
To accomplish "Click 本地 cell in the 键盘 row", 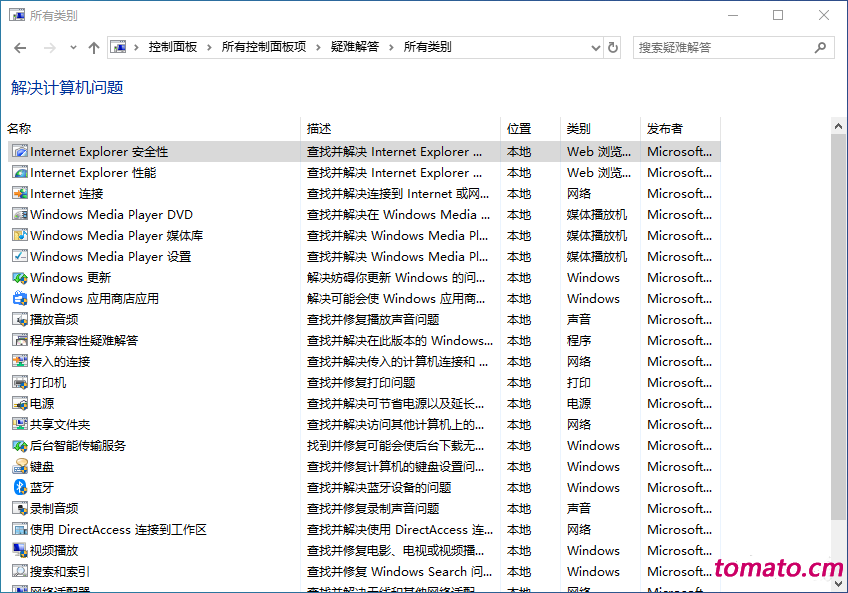I will click(519, 466).
